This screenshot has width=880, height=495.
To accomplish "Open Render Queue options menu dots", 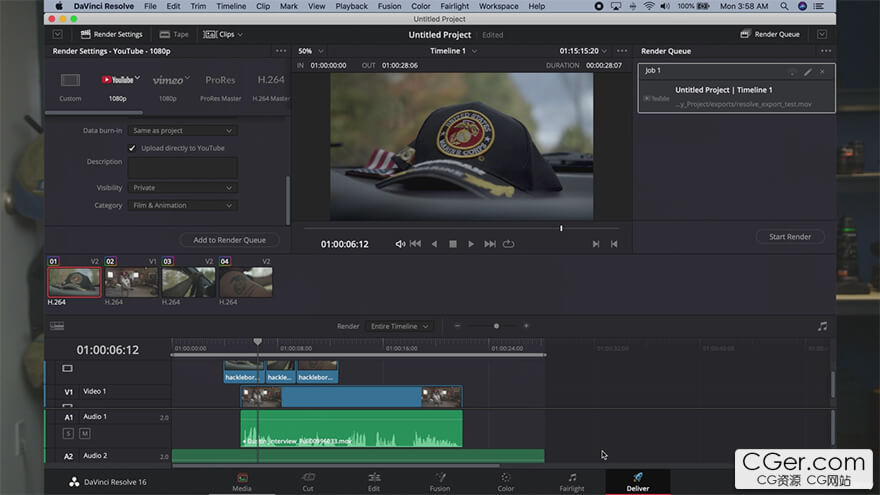I will click(826, 51).
